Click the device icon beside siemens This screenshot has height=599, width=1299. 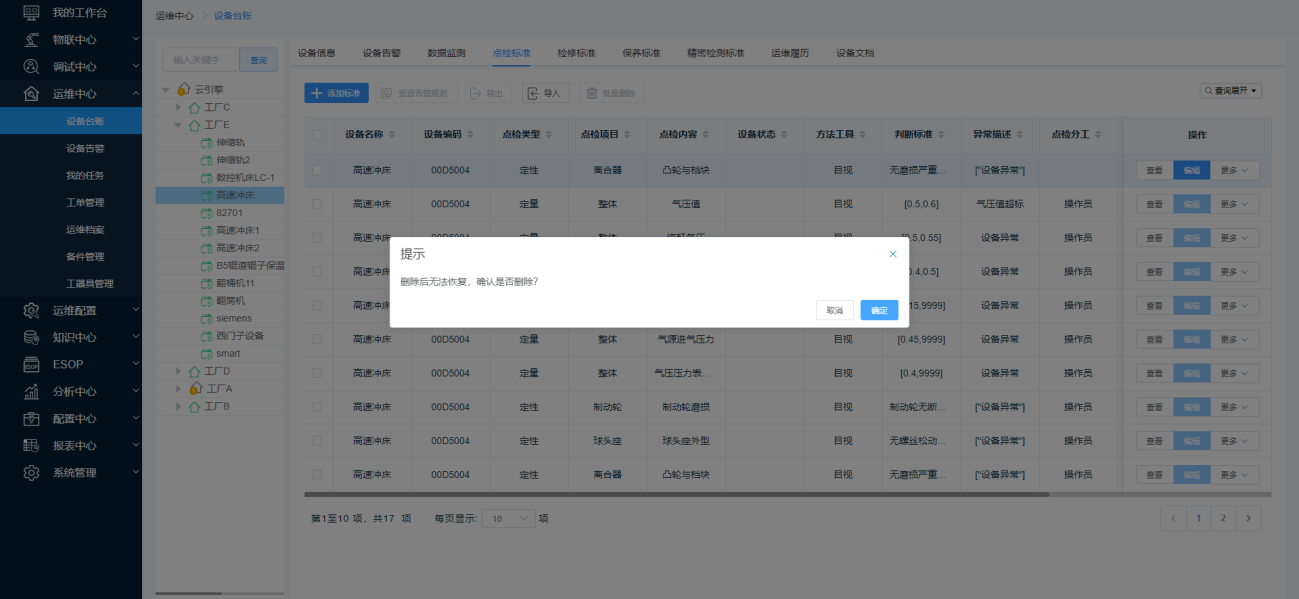coord(207,318)
